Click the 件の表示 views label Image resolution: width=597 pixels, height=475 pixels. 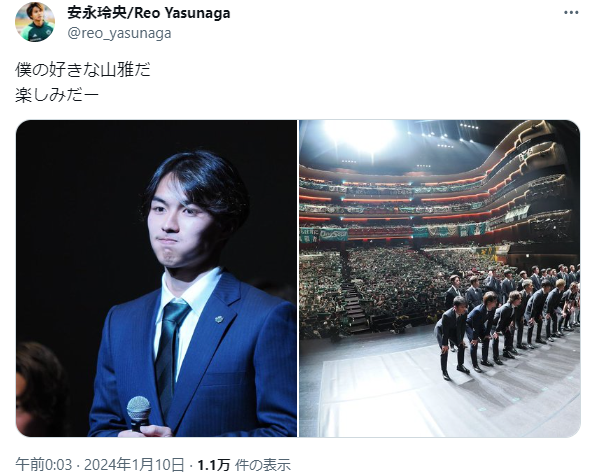pos(263,465)
